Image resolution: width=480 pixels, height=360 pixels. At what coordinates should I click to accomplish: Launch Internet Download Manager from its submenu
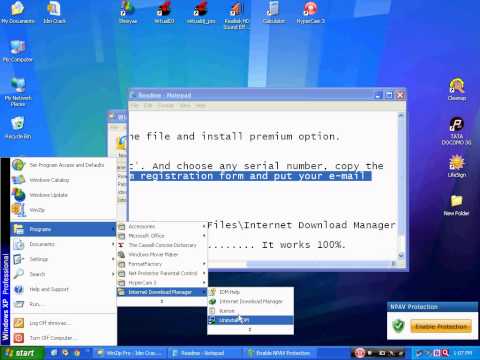click(x=250, y=301)
